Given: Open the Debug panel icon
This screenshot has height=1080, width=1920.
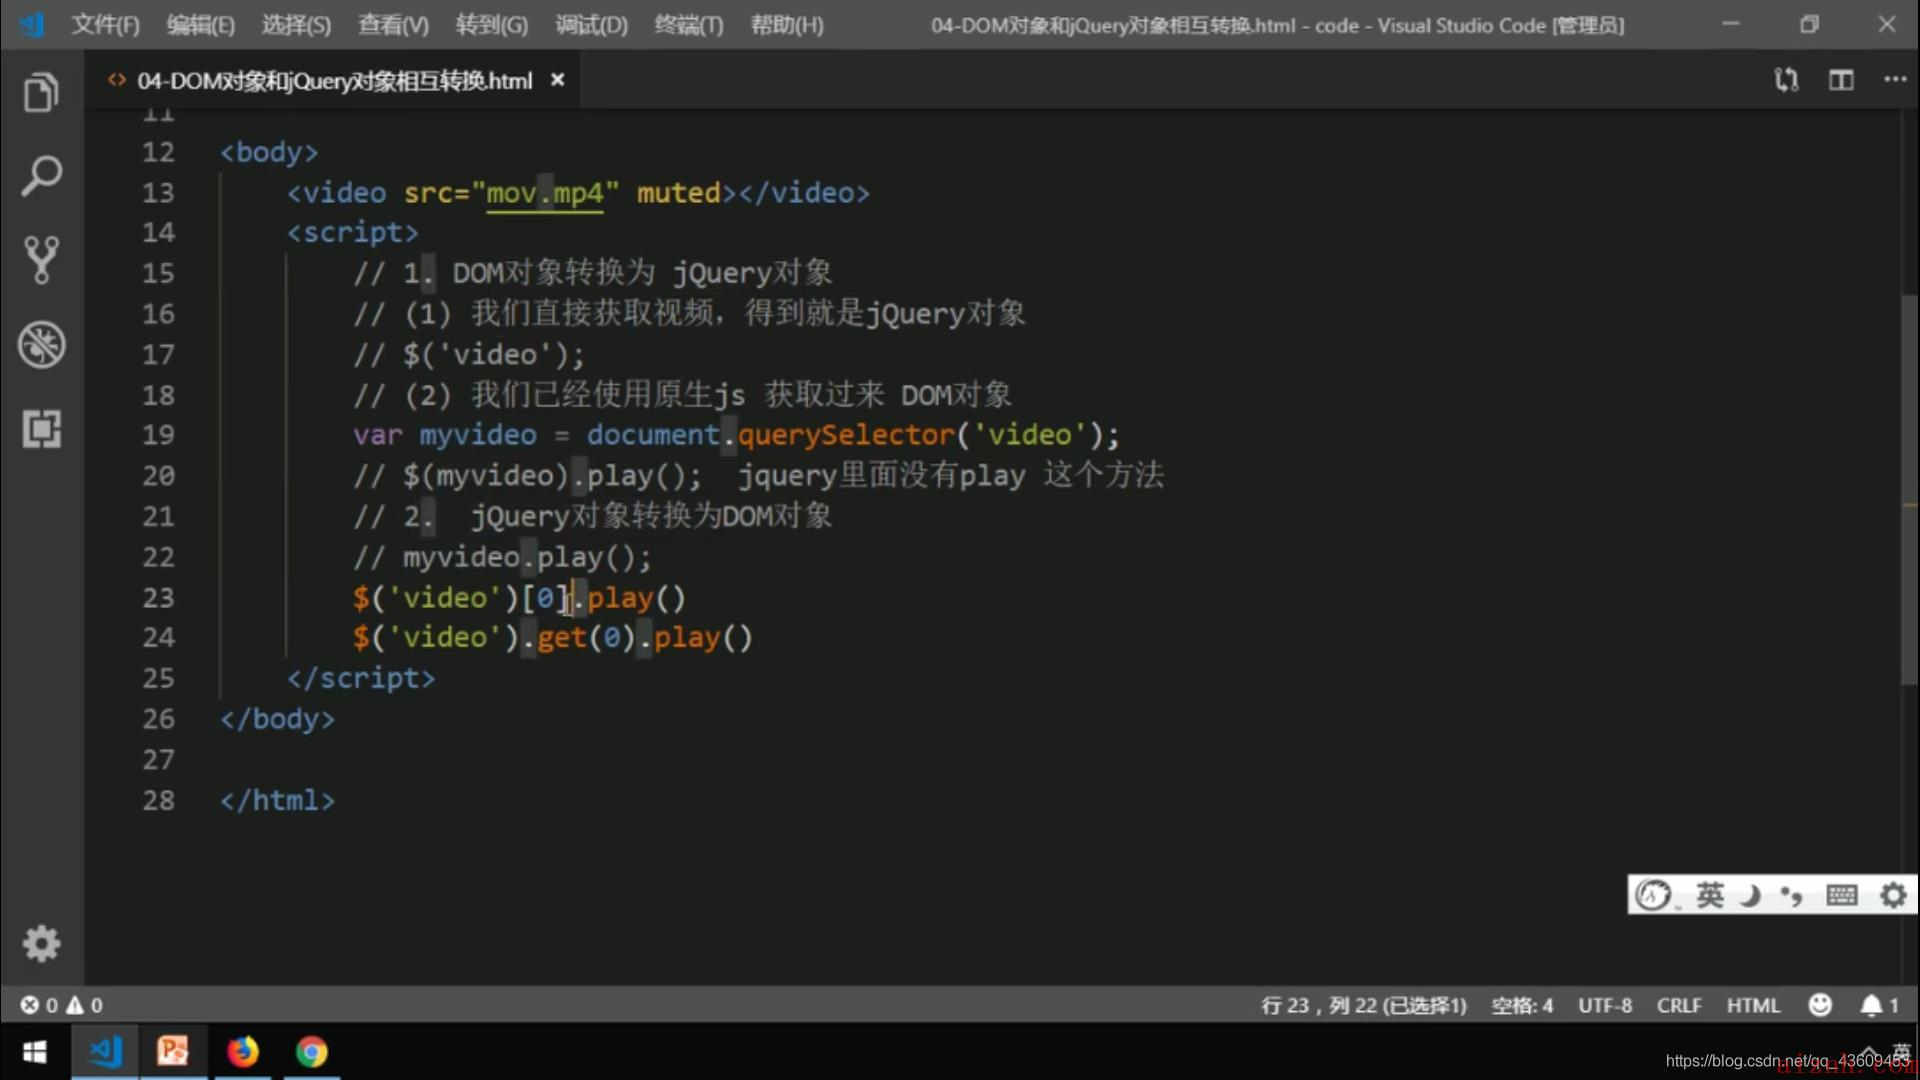Looking at the screenshot, I should click(41, 344).
